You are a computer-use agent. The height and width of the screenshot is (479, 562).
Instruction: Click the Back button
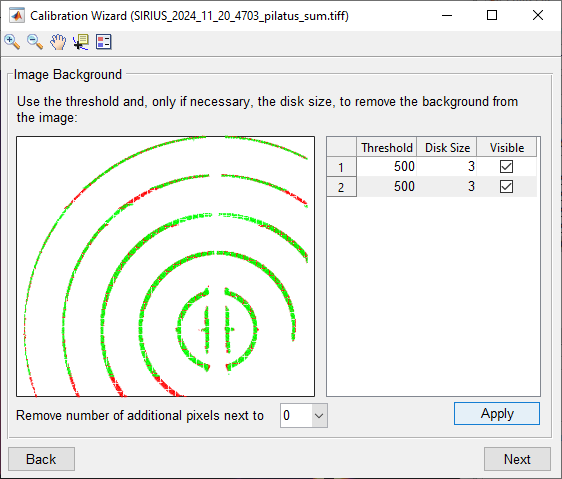[x=41, y=459]
